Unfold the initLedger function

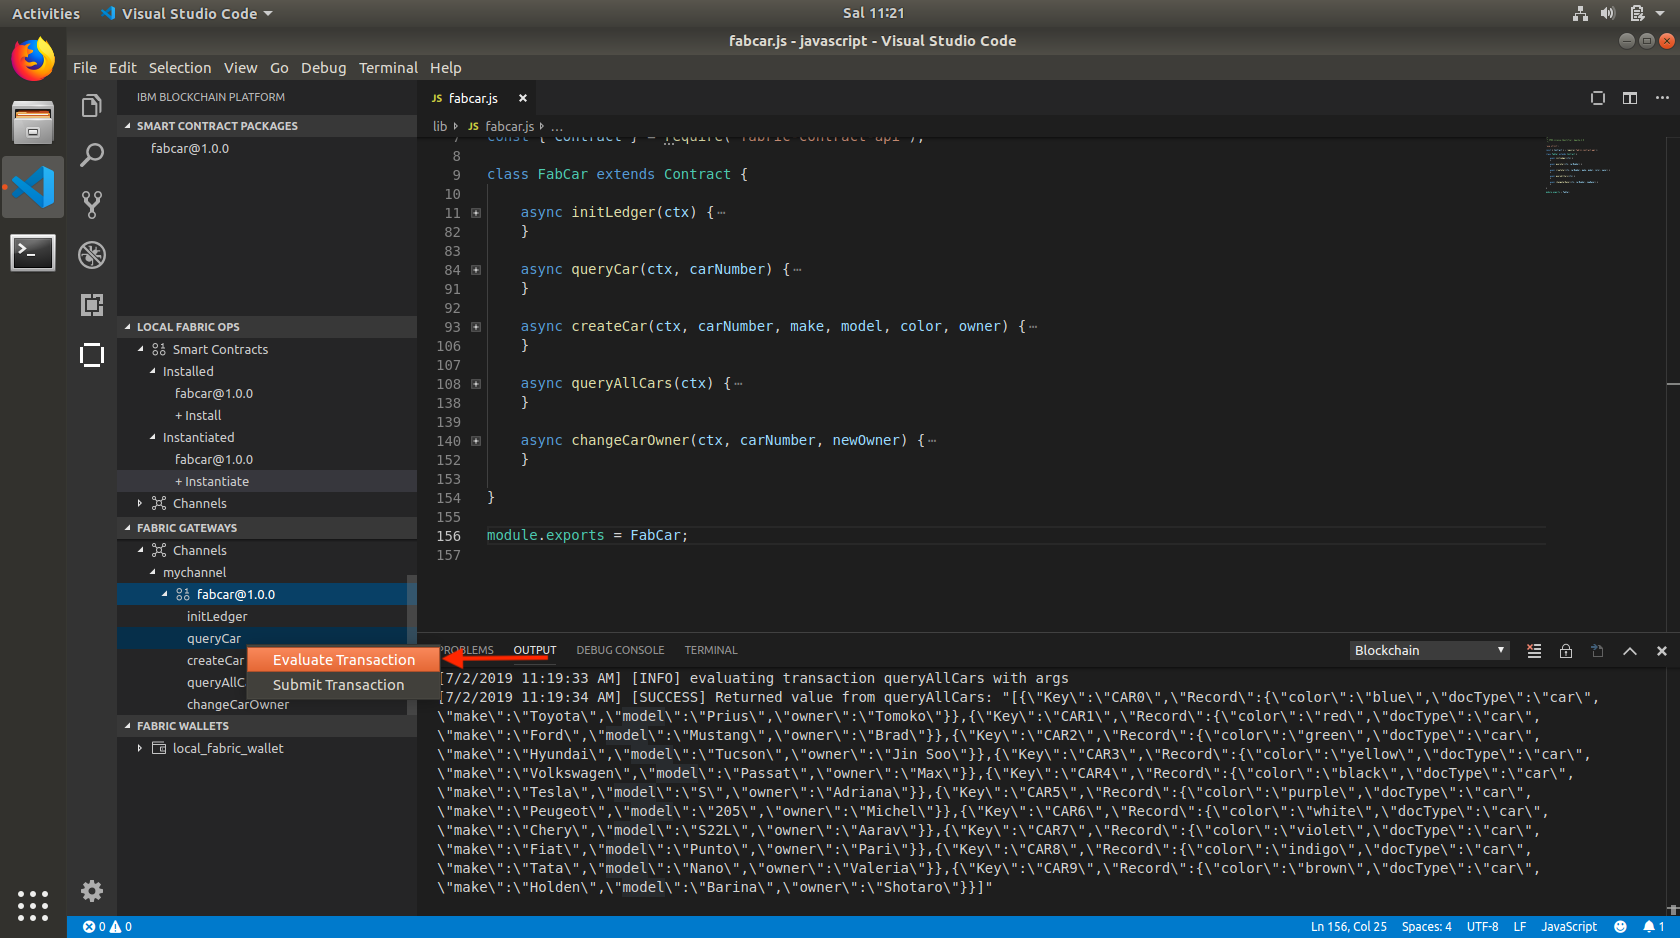476,213
